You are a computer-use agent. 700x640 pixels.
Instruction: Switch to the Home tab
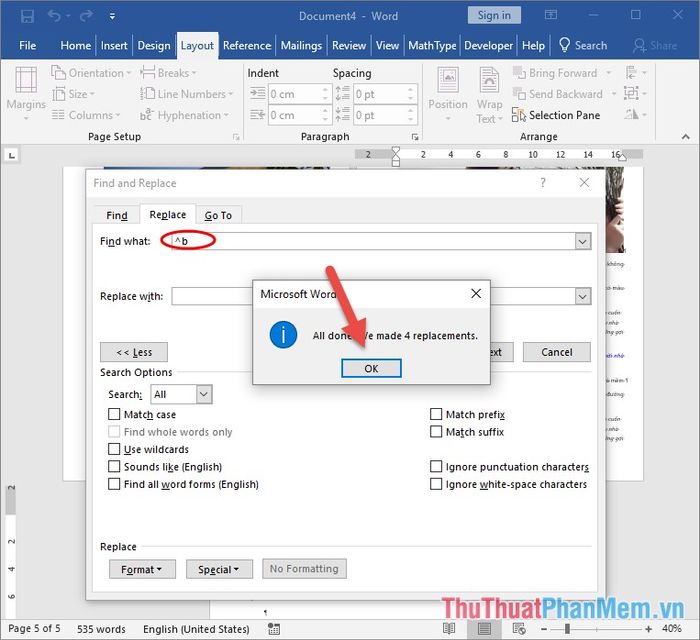click(x=75, y=46)
